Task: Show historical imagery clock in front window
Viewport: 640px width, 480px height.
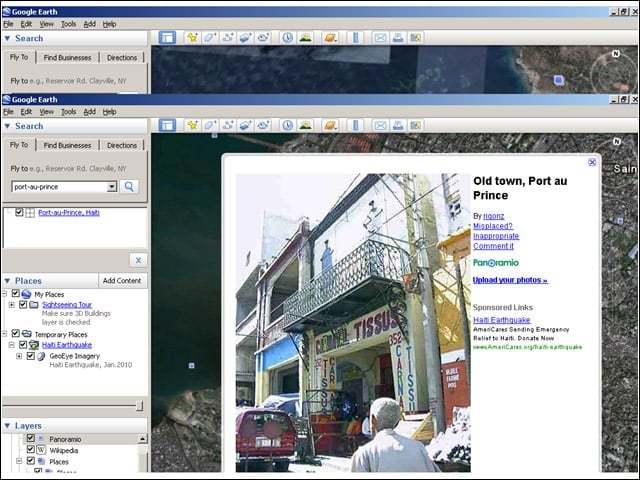Action: pyautogui.click(x=287, y=125)
